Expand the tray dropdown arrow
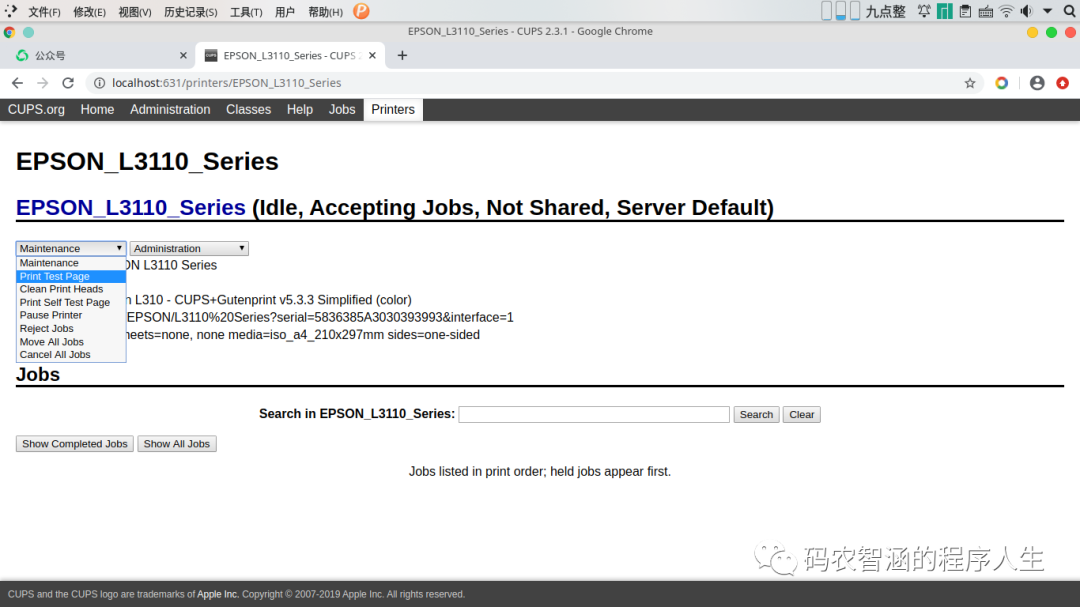 (1048, 11)
